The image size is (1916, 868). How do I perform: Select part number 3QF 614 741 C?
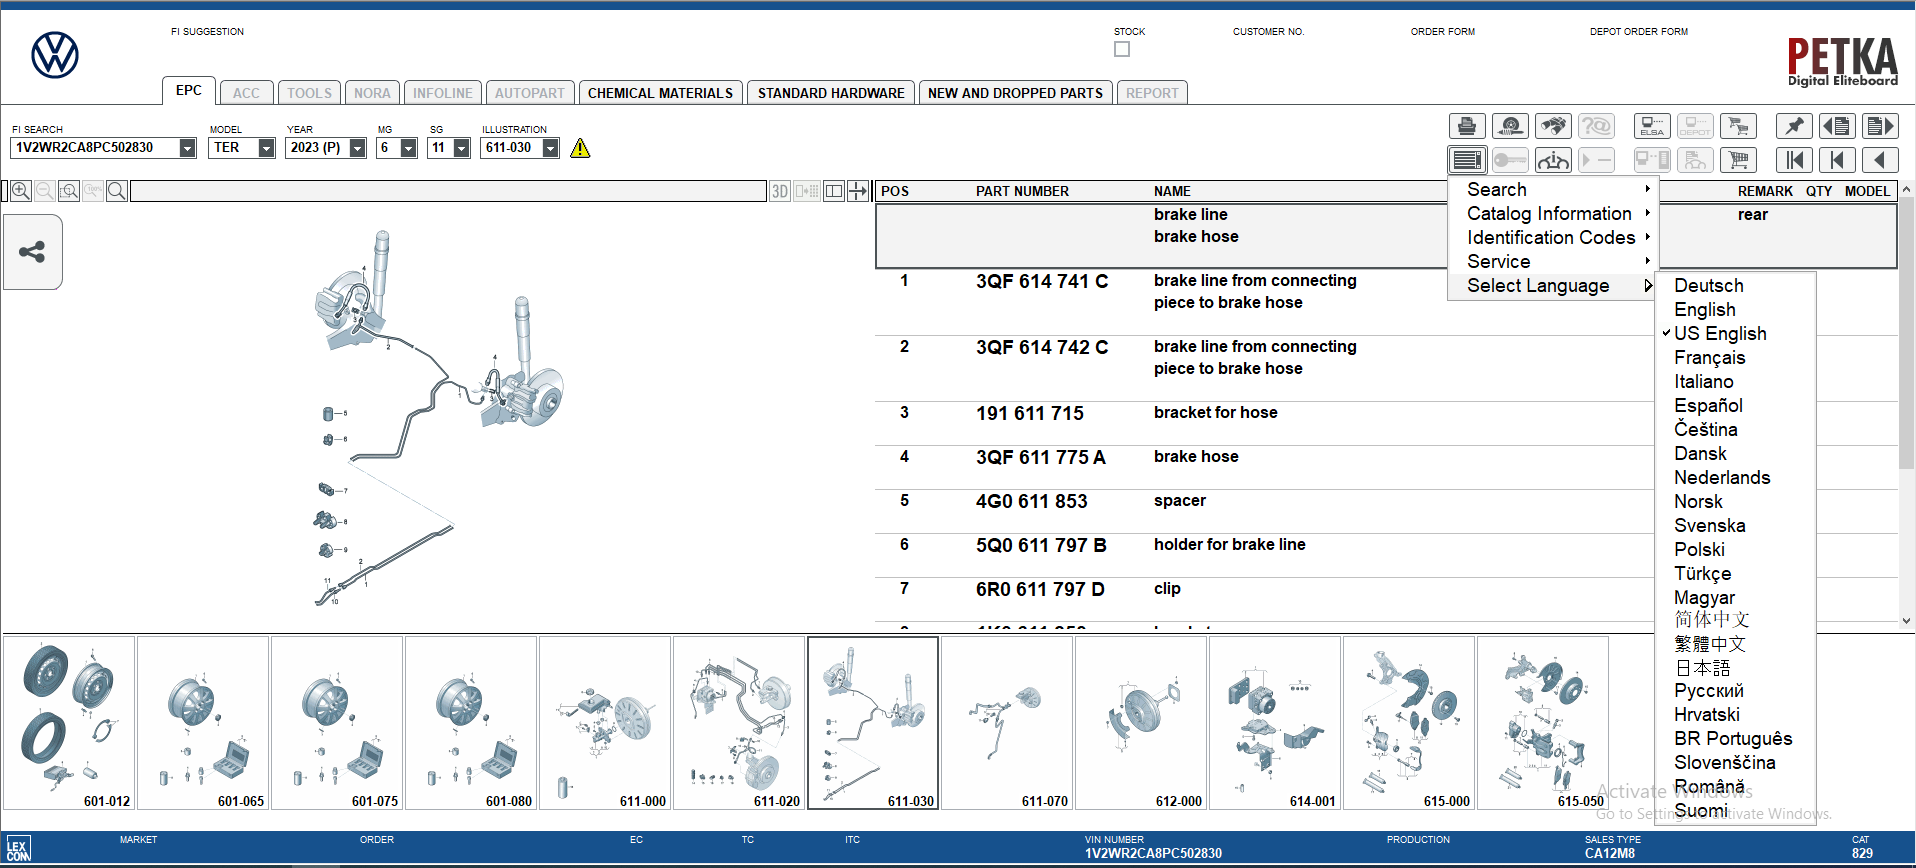pos(1042,282)
